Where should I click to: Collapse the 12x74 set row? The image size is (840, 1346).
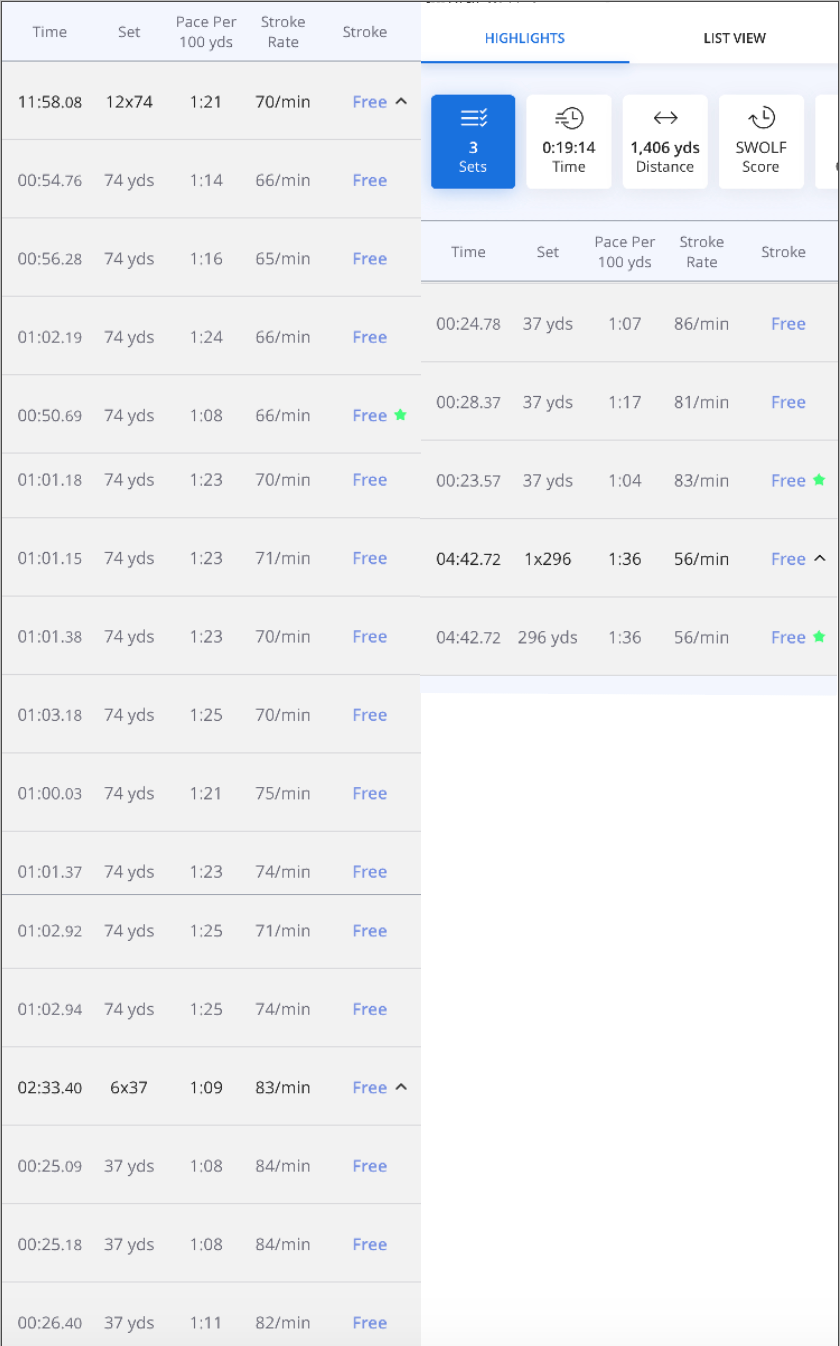[x=402, y=101]
